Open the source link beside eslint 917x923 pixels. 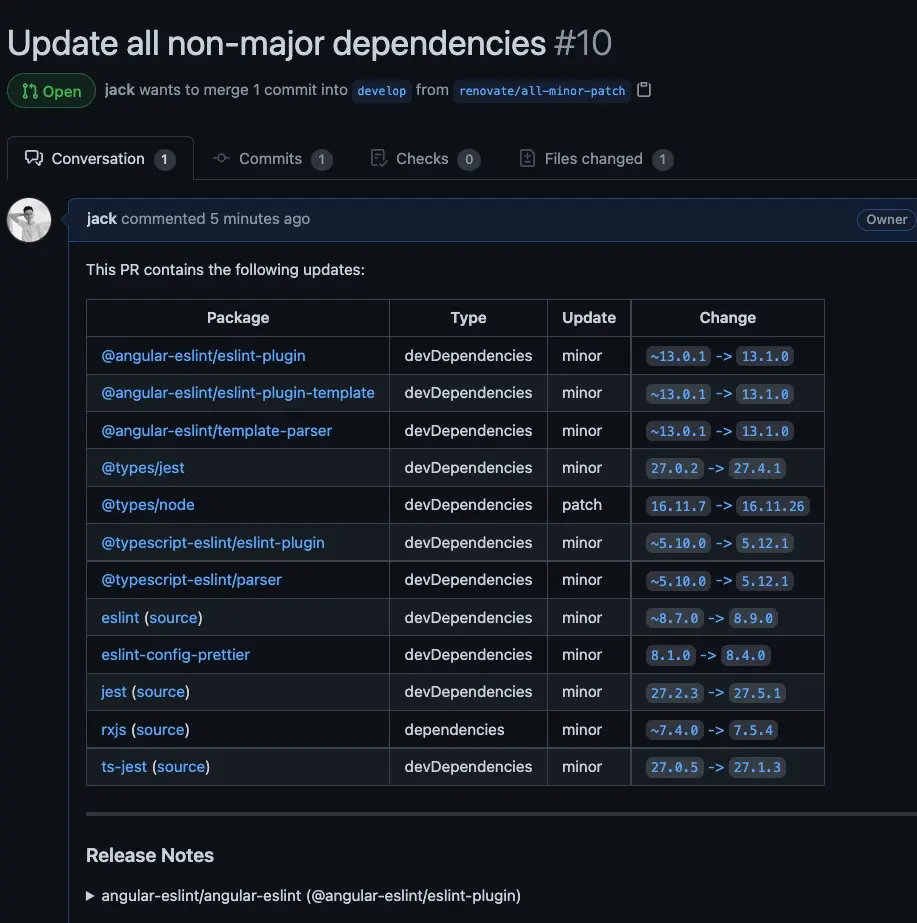(174, 617)
